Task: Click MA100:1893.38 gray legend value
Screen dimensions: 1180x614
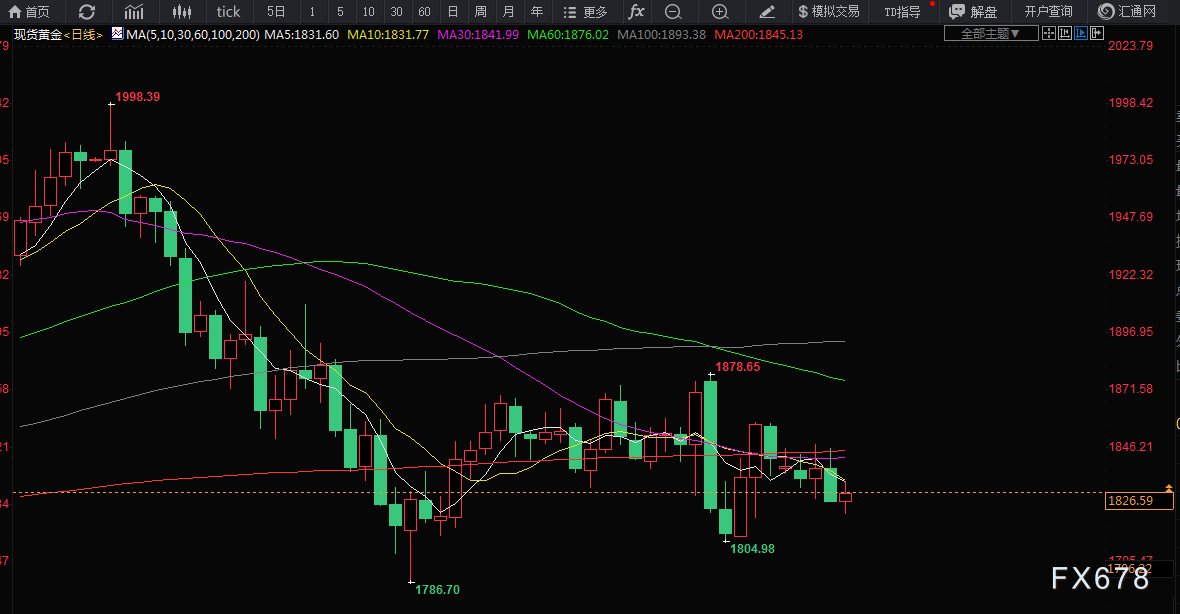Action: pos(661,35)
